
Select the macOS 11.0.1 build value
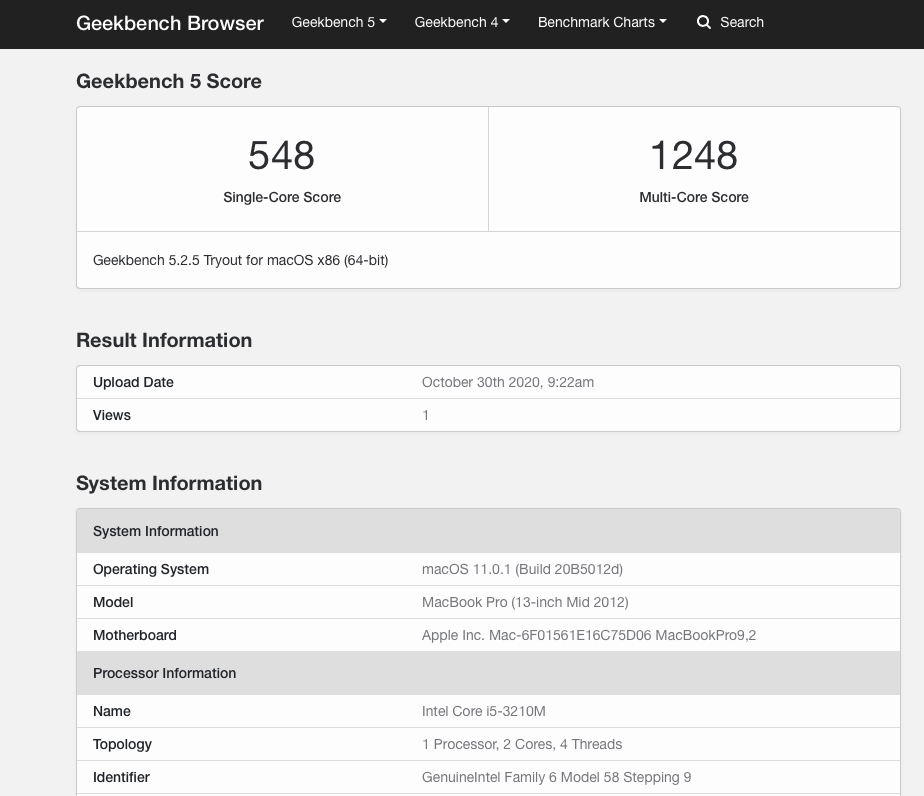pyautogui.click(x=522, y=569)
